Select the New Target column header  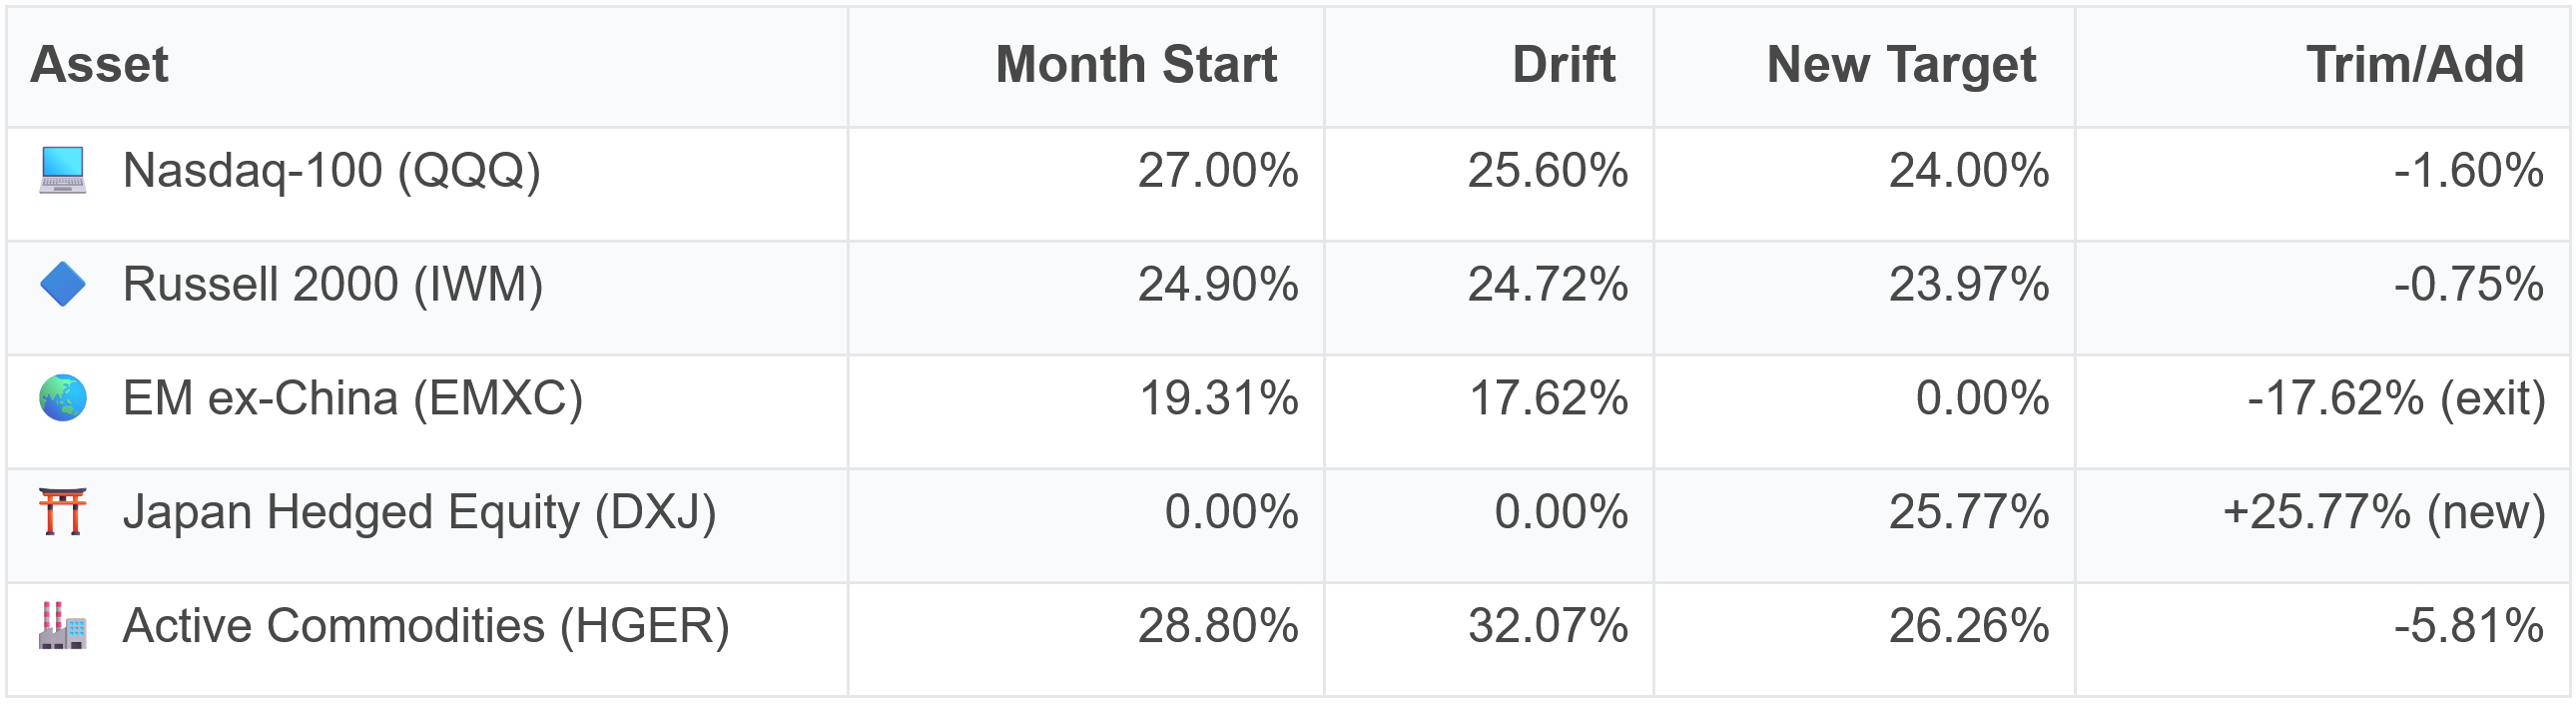[1901, 65]
